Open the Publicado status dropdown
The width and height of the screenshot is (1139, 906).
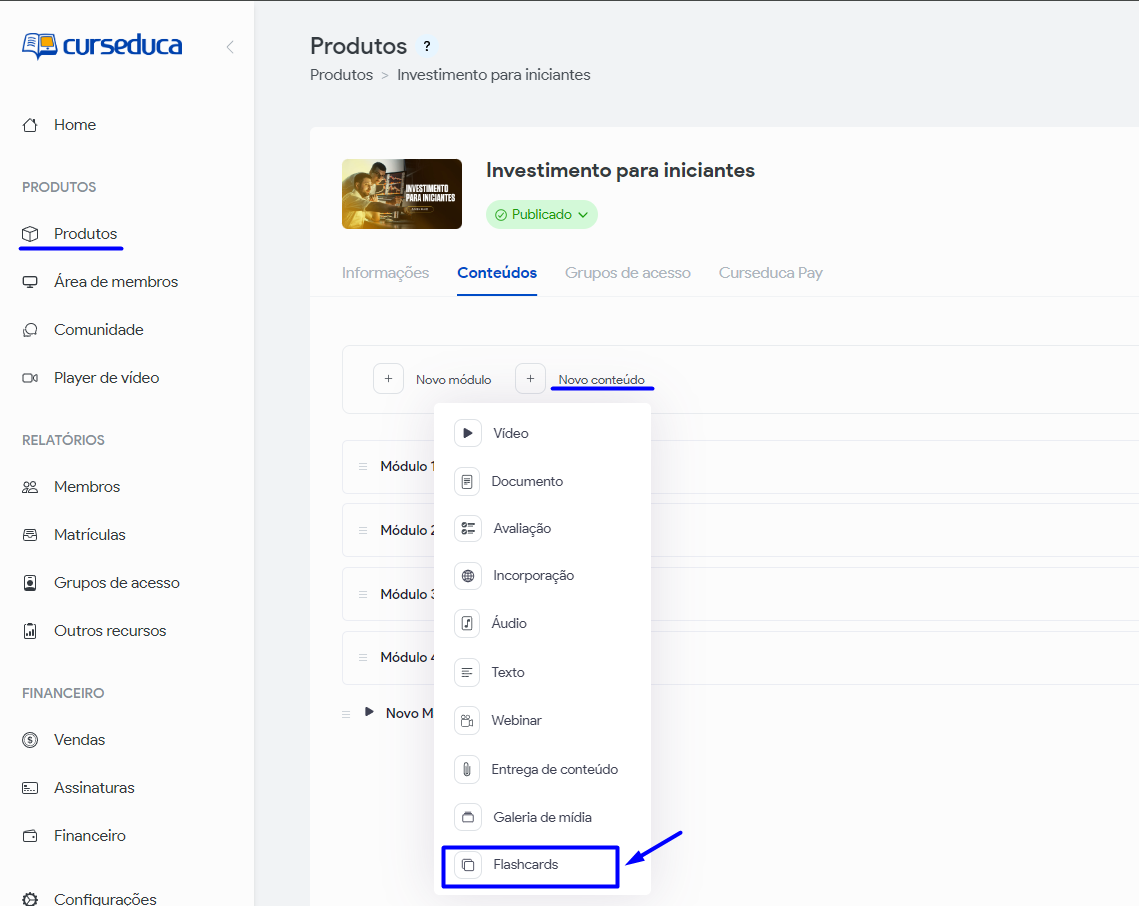(541, 215)
